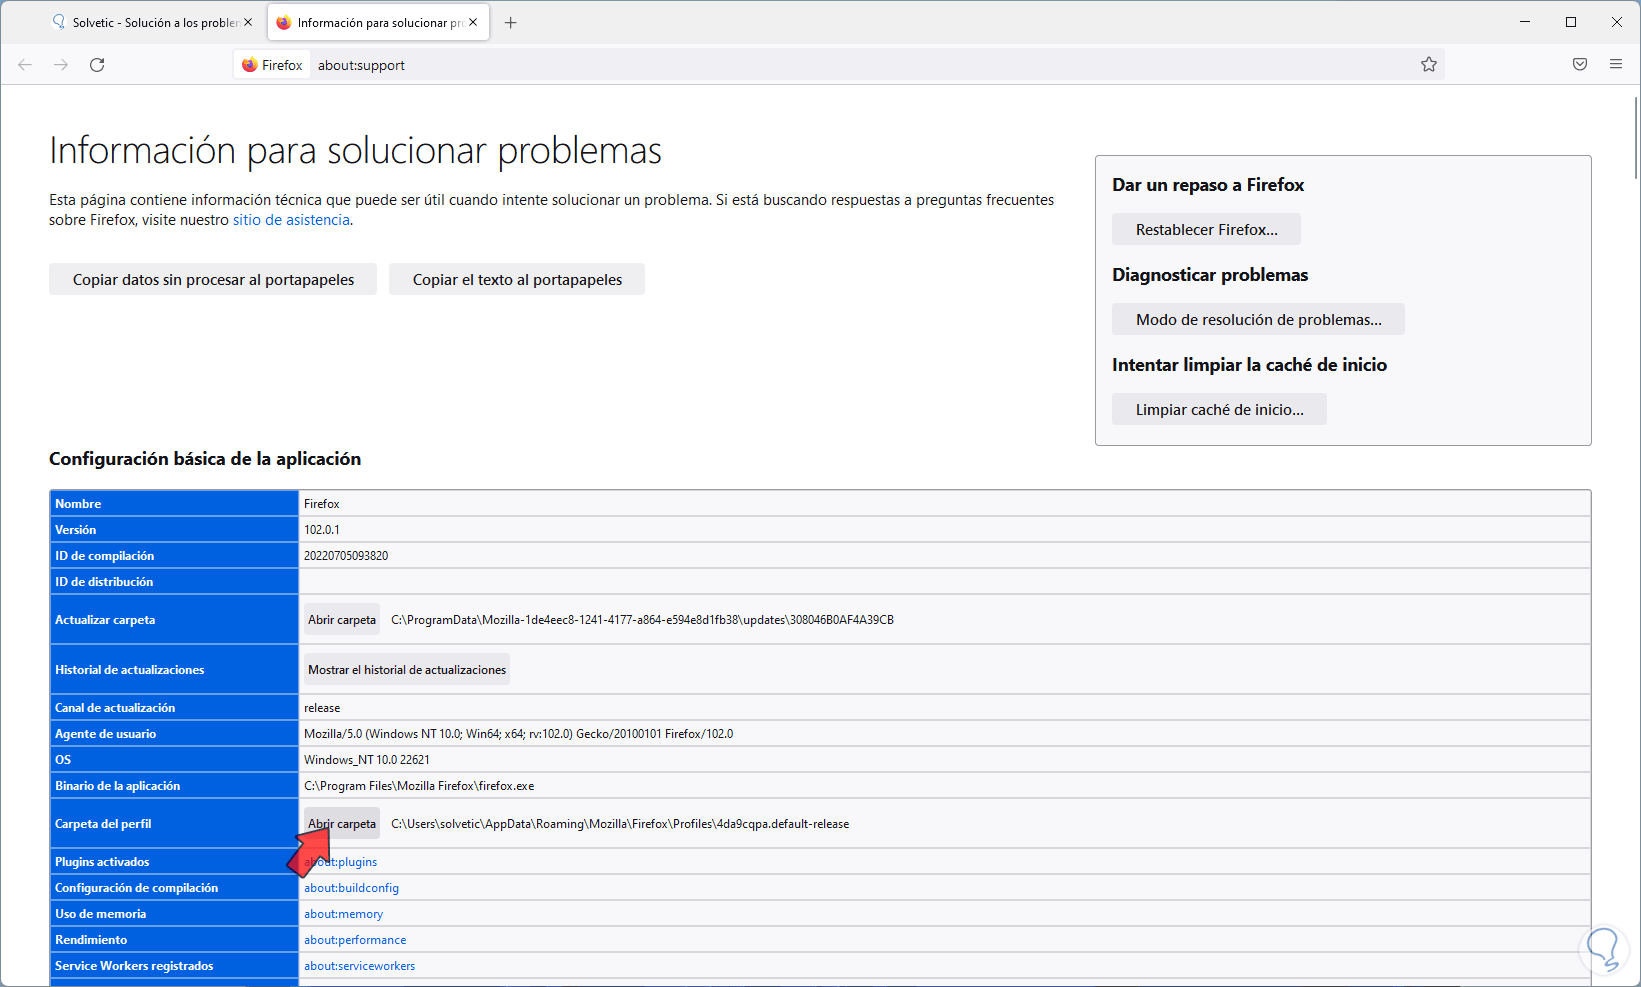Image resolution: width=1641 pixels, height=987 pixels.
Task: Click the Diagnosticar problemas heading
Action: click(x=1210, y=275)
